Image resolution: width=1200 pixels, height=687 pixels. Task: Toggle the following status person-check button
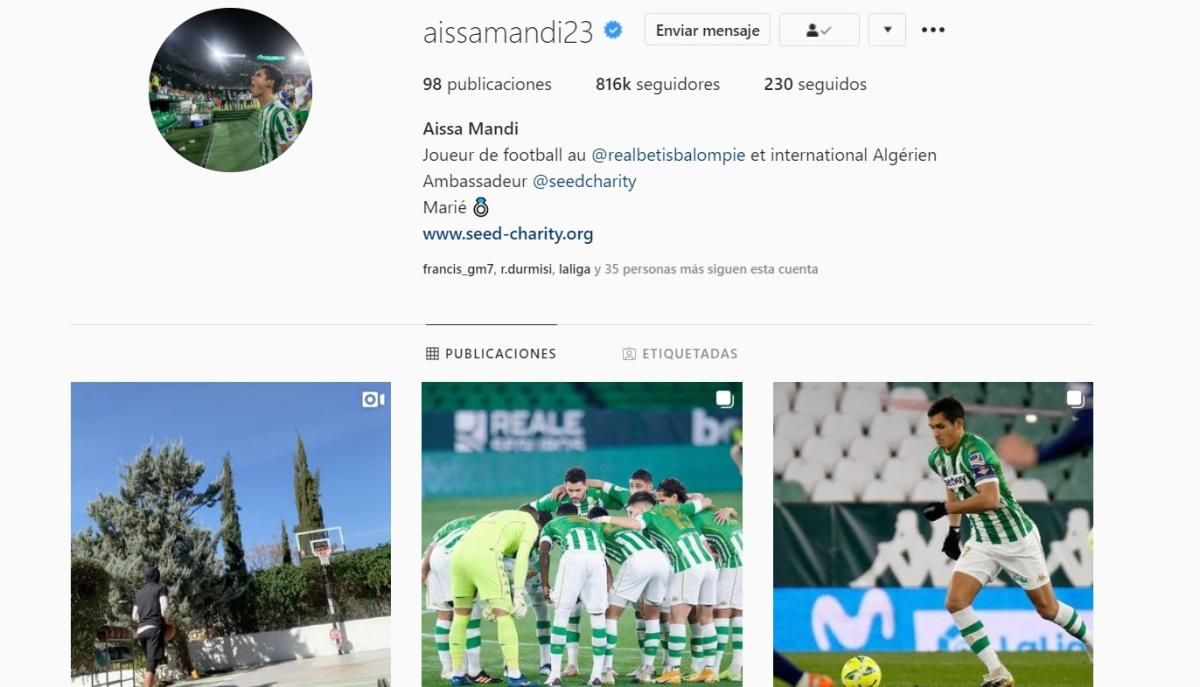819,30
